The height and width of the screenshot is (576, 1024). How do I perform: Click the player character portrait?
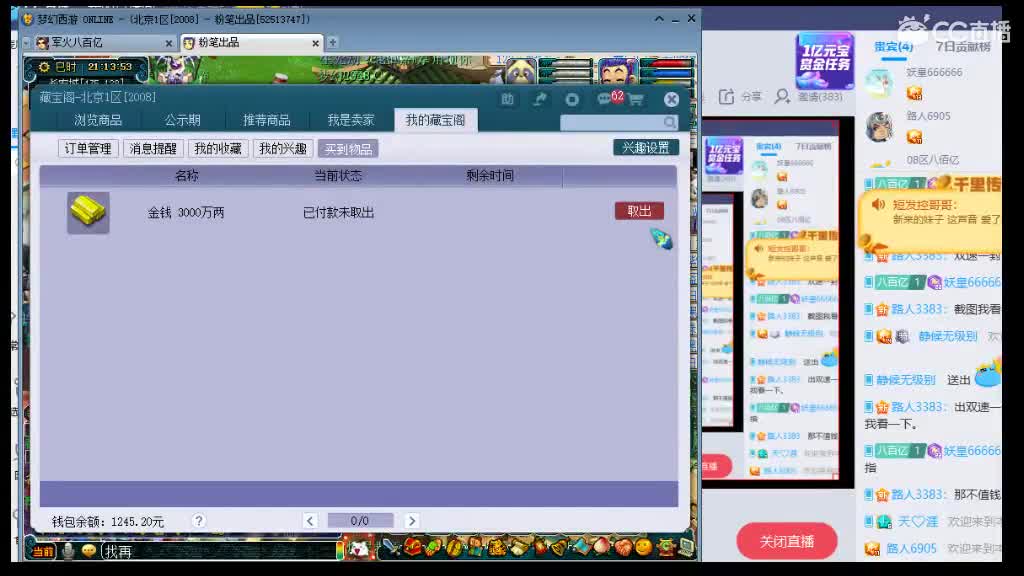pyautogui.click(x=618, y=71)
